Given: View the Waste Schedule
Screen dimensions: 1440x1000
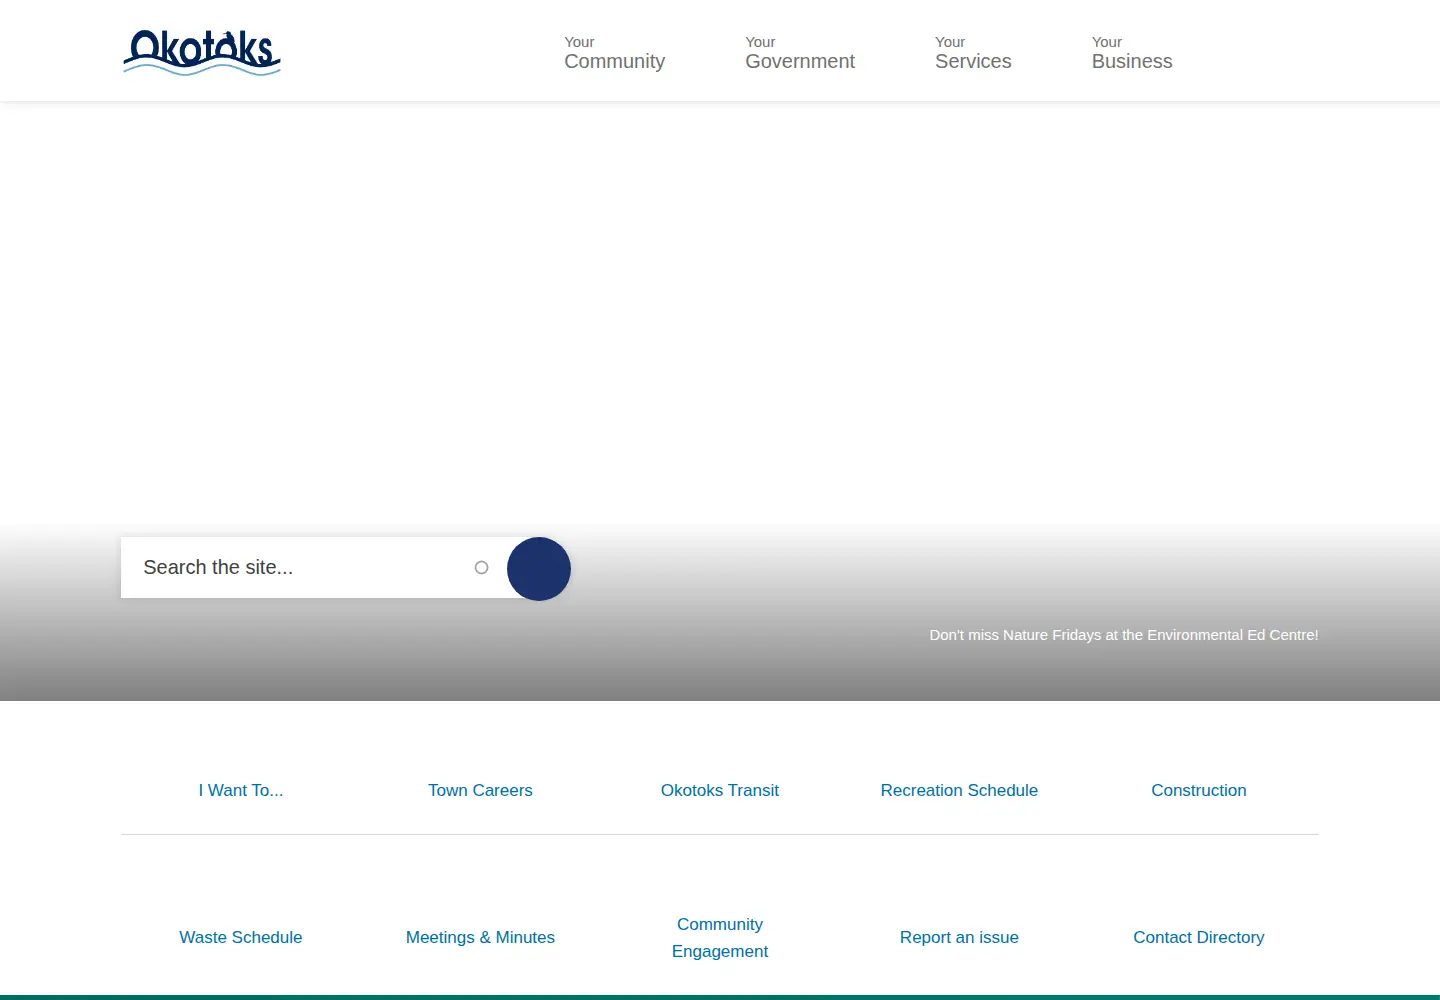Looking at the screenshot, I should 241,937.
